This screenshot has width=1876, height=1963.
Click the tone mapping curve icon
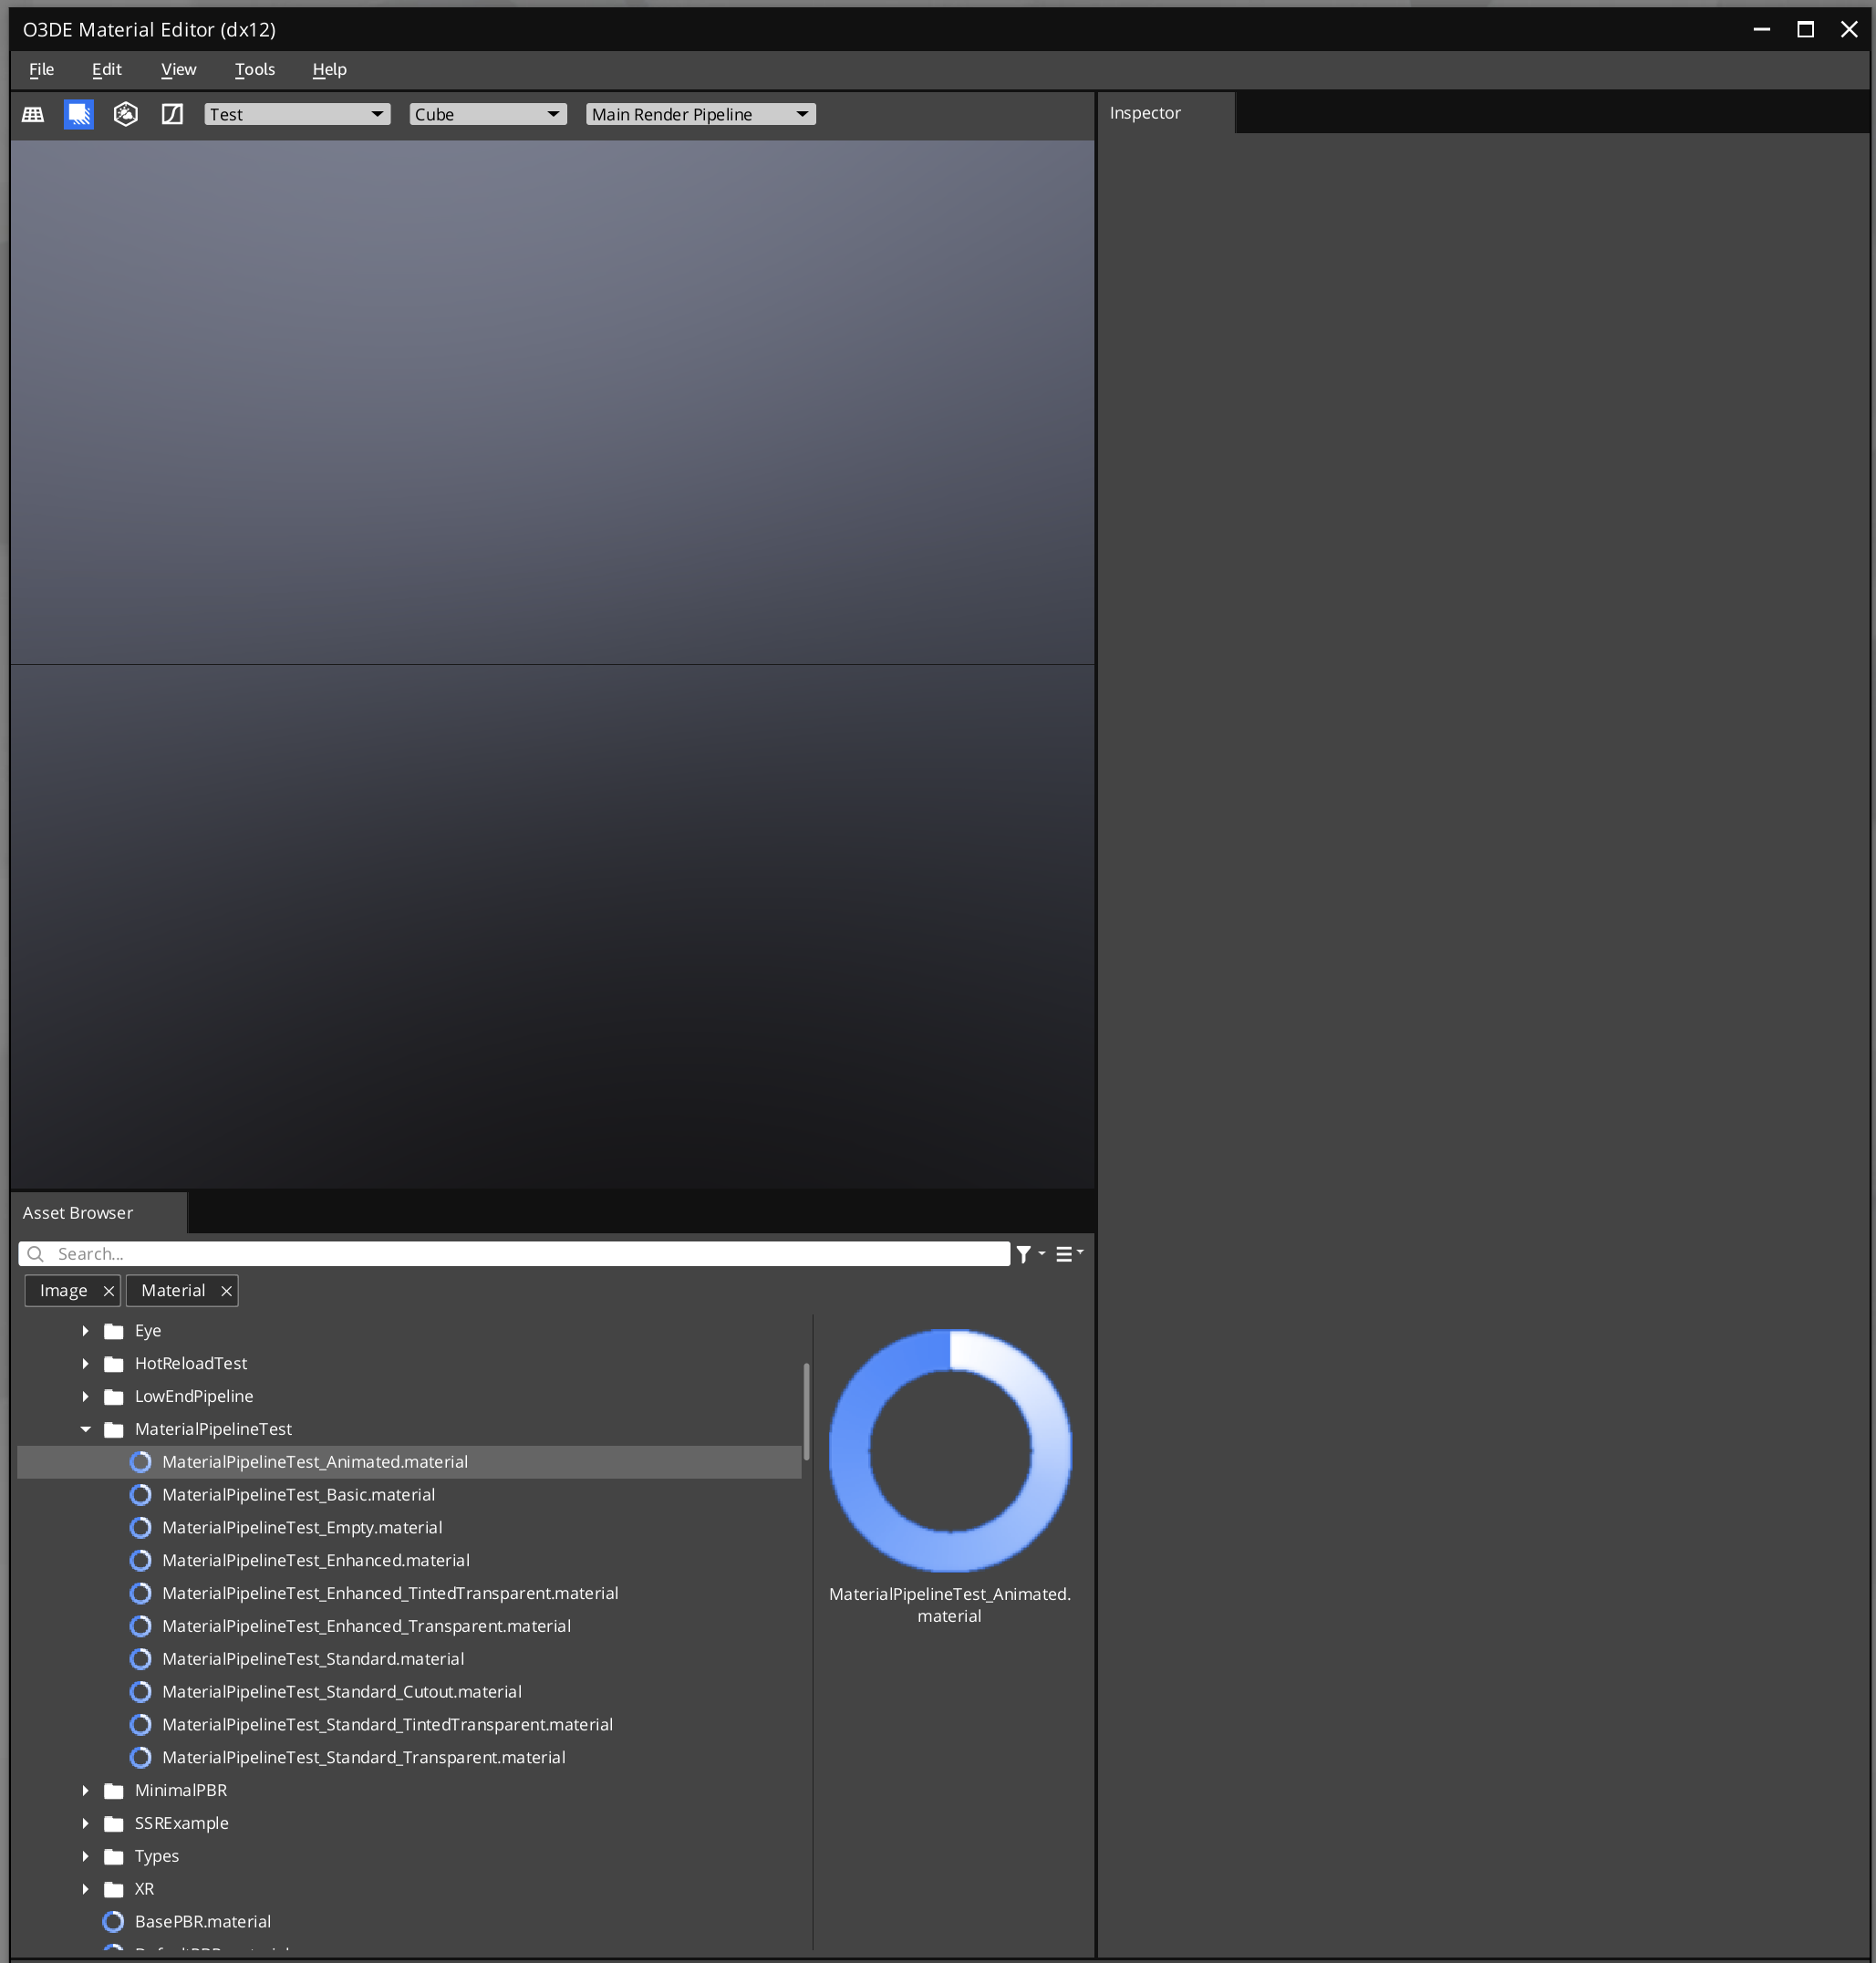pyautogui.click(x=172, y=114)
